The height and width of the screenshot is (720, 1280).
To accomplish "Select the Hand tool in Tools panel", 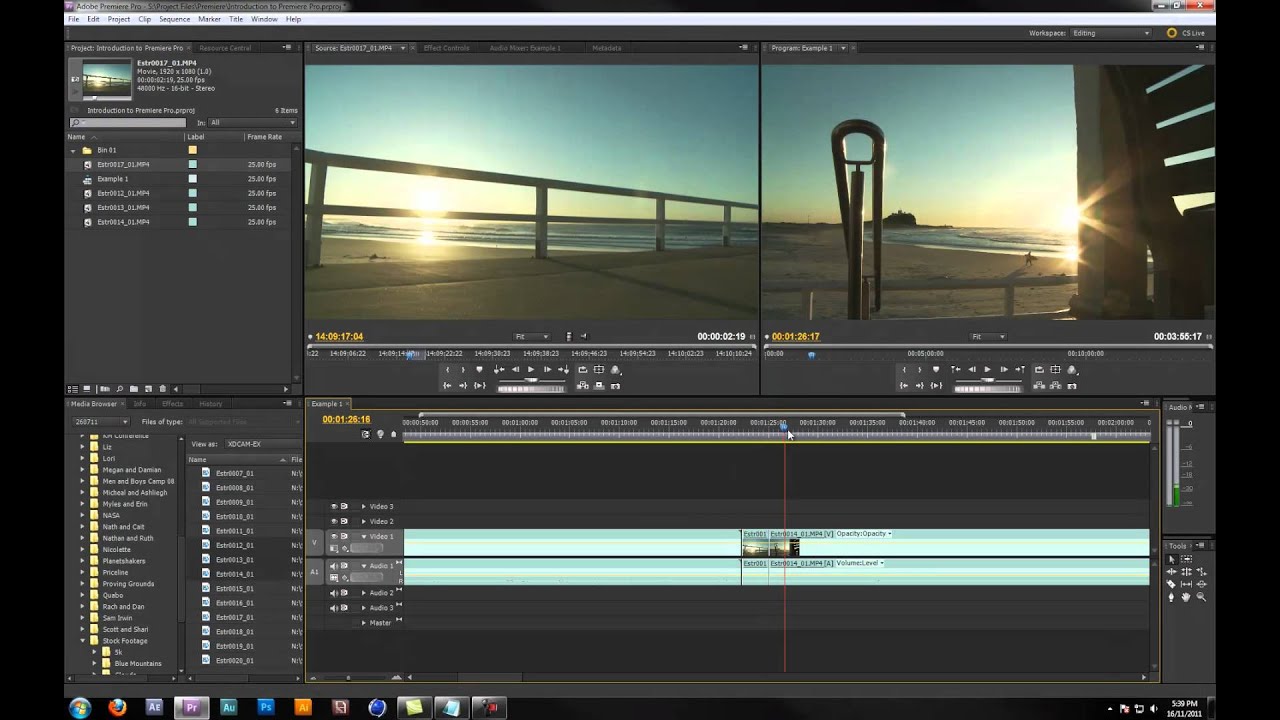I will point(1186,597).
